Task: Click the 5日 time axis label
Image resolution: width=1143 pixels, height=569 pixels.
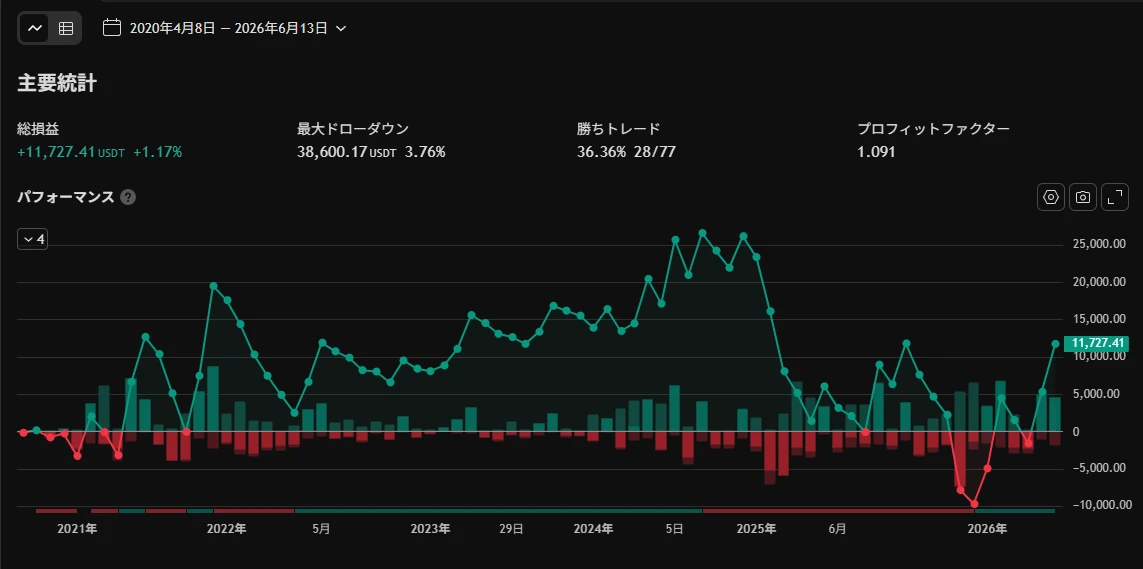Action: coord(674,529)
